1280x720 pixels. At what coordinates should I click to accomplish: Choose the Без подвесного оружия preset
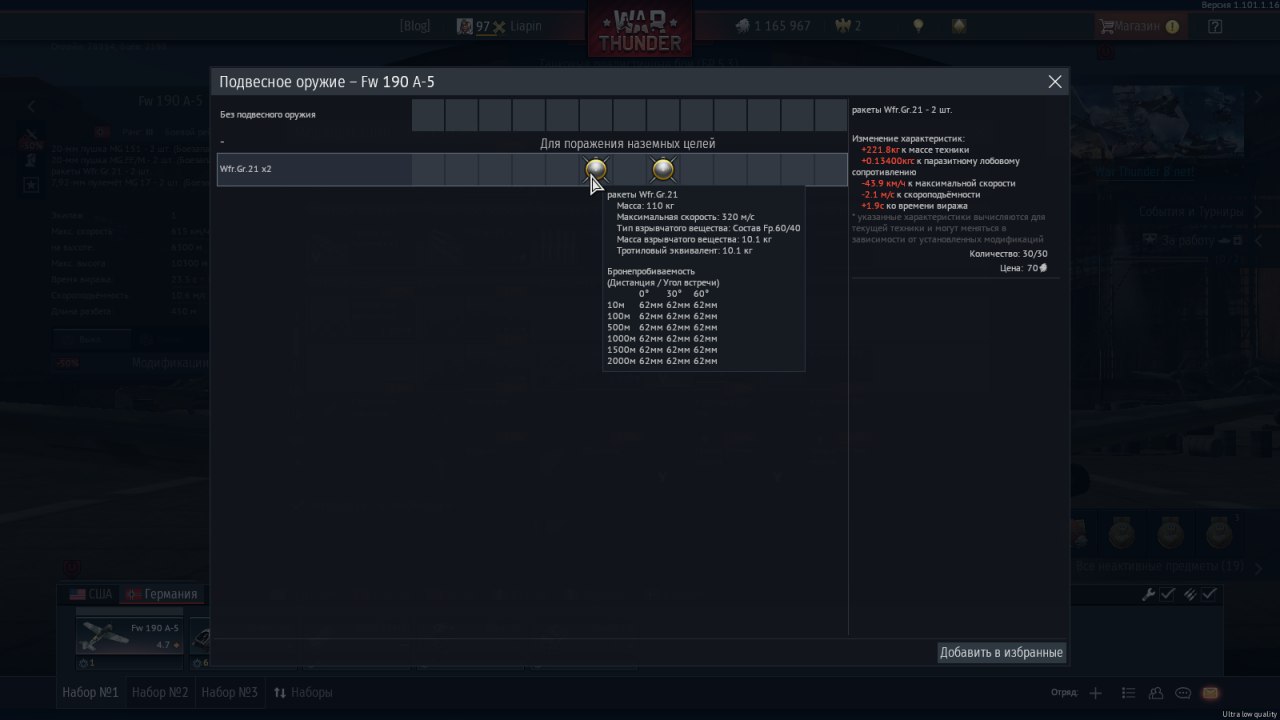click(x=532, y=115)
